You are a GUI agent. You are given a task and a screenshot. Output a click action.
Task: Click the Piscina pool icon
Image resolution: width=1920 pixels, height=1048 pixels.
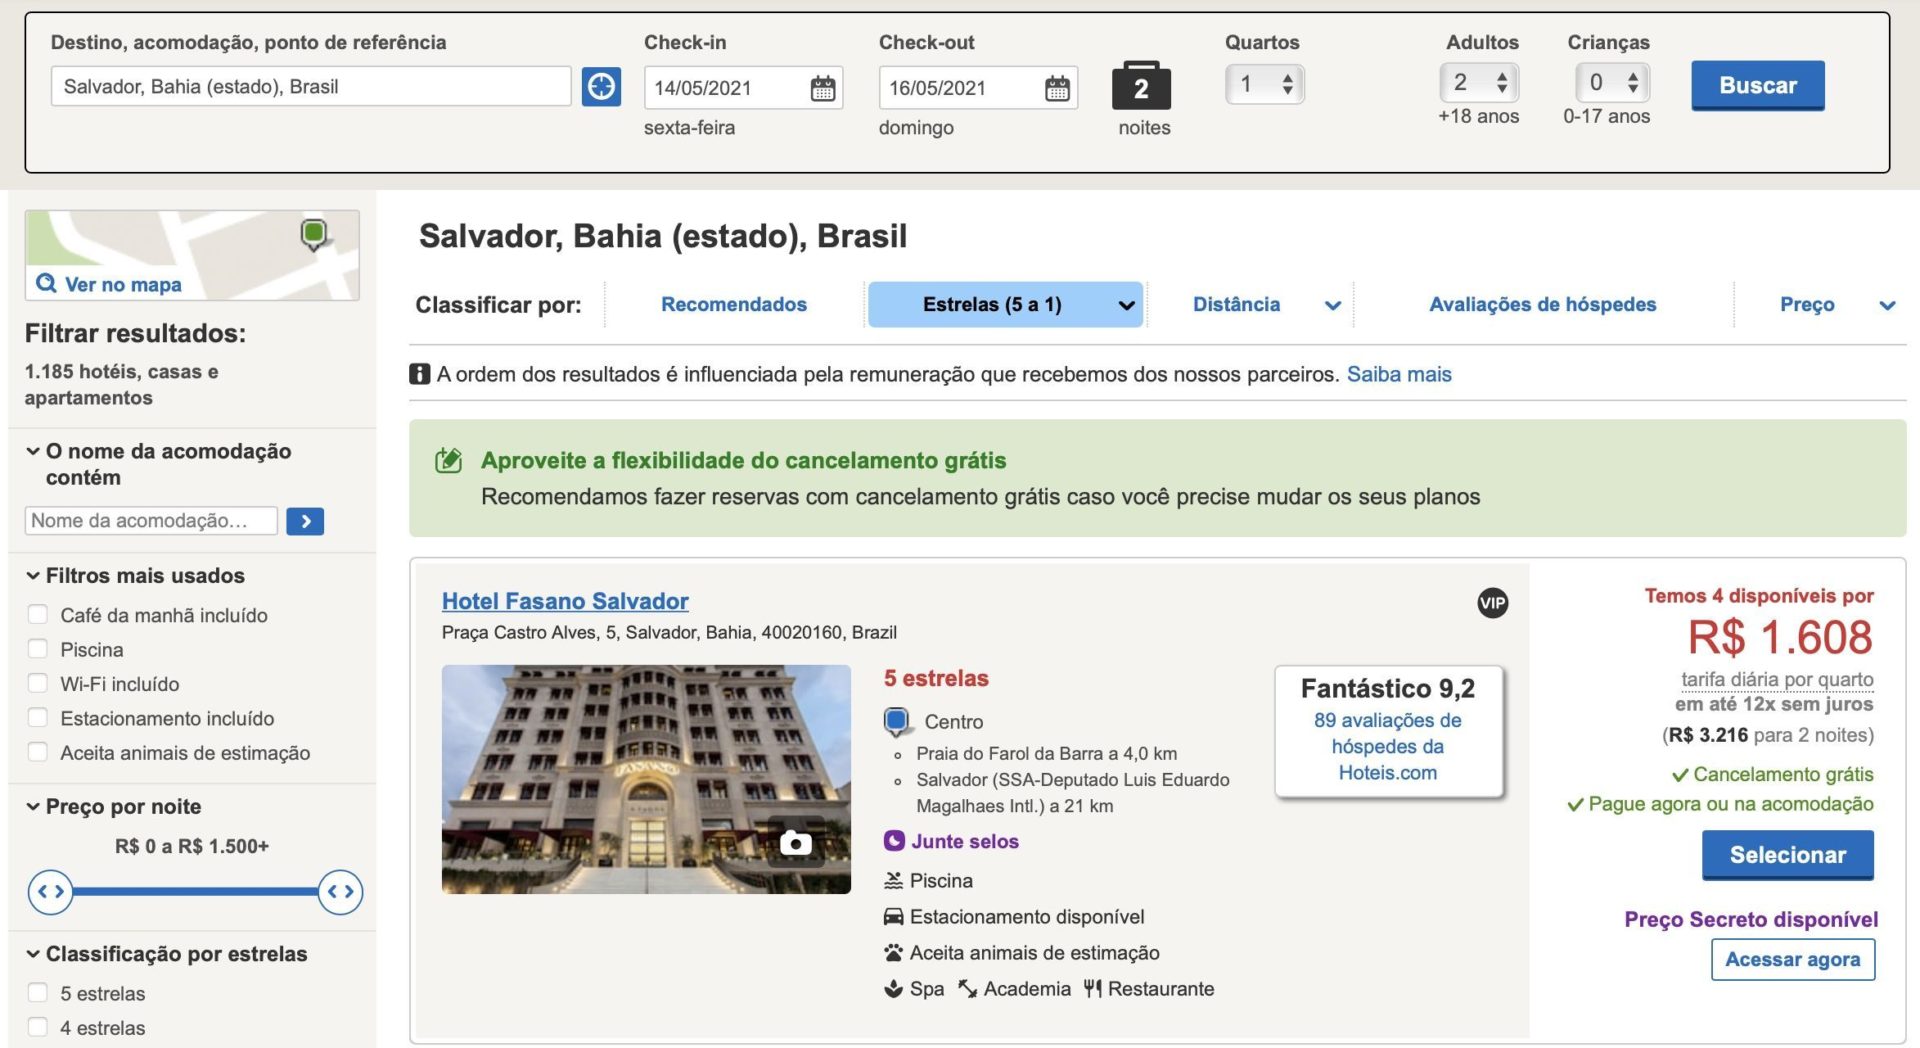click(894, 880)
